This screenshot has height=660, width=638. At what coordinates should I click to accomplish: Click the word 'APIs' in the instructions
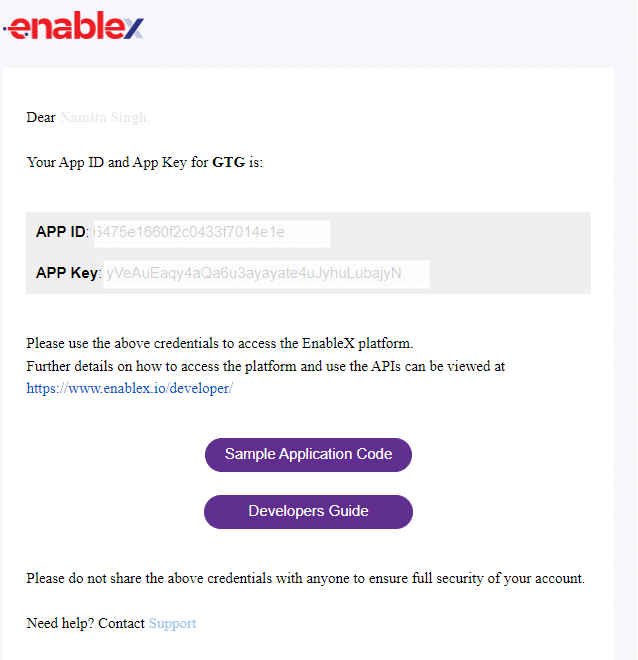point(385,366)
